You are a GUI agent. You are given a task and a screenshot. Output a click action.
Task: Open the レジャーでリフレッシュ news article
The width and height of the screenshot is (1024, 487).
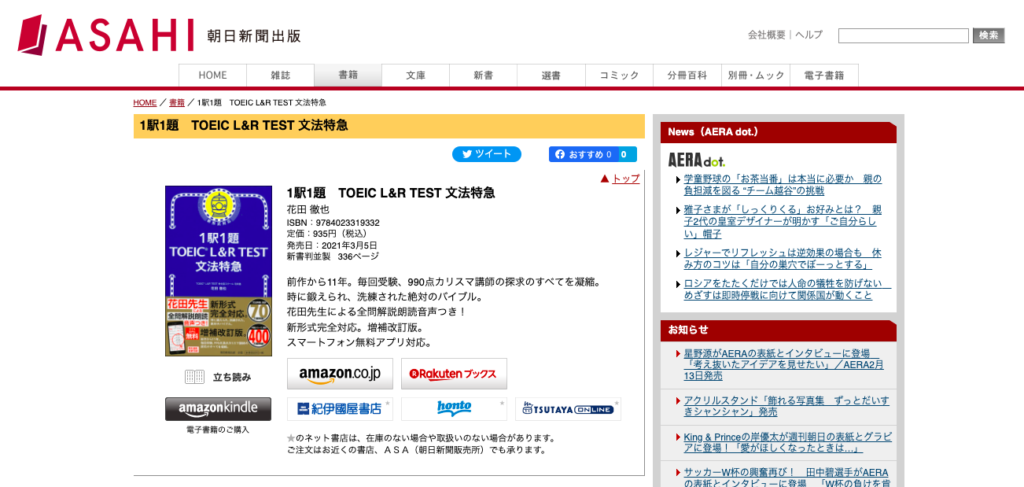click(x=782, y=259)
